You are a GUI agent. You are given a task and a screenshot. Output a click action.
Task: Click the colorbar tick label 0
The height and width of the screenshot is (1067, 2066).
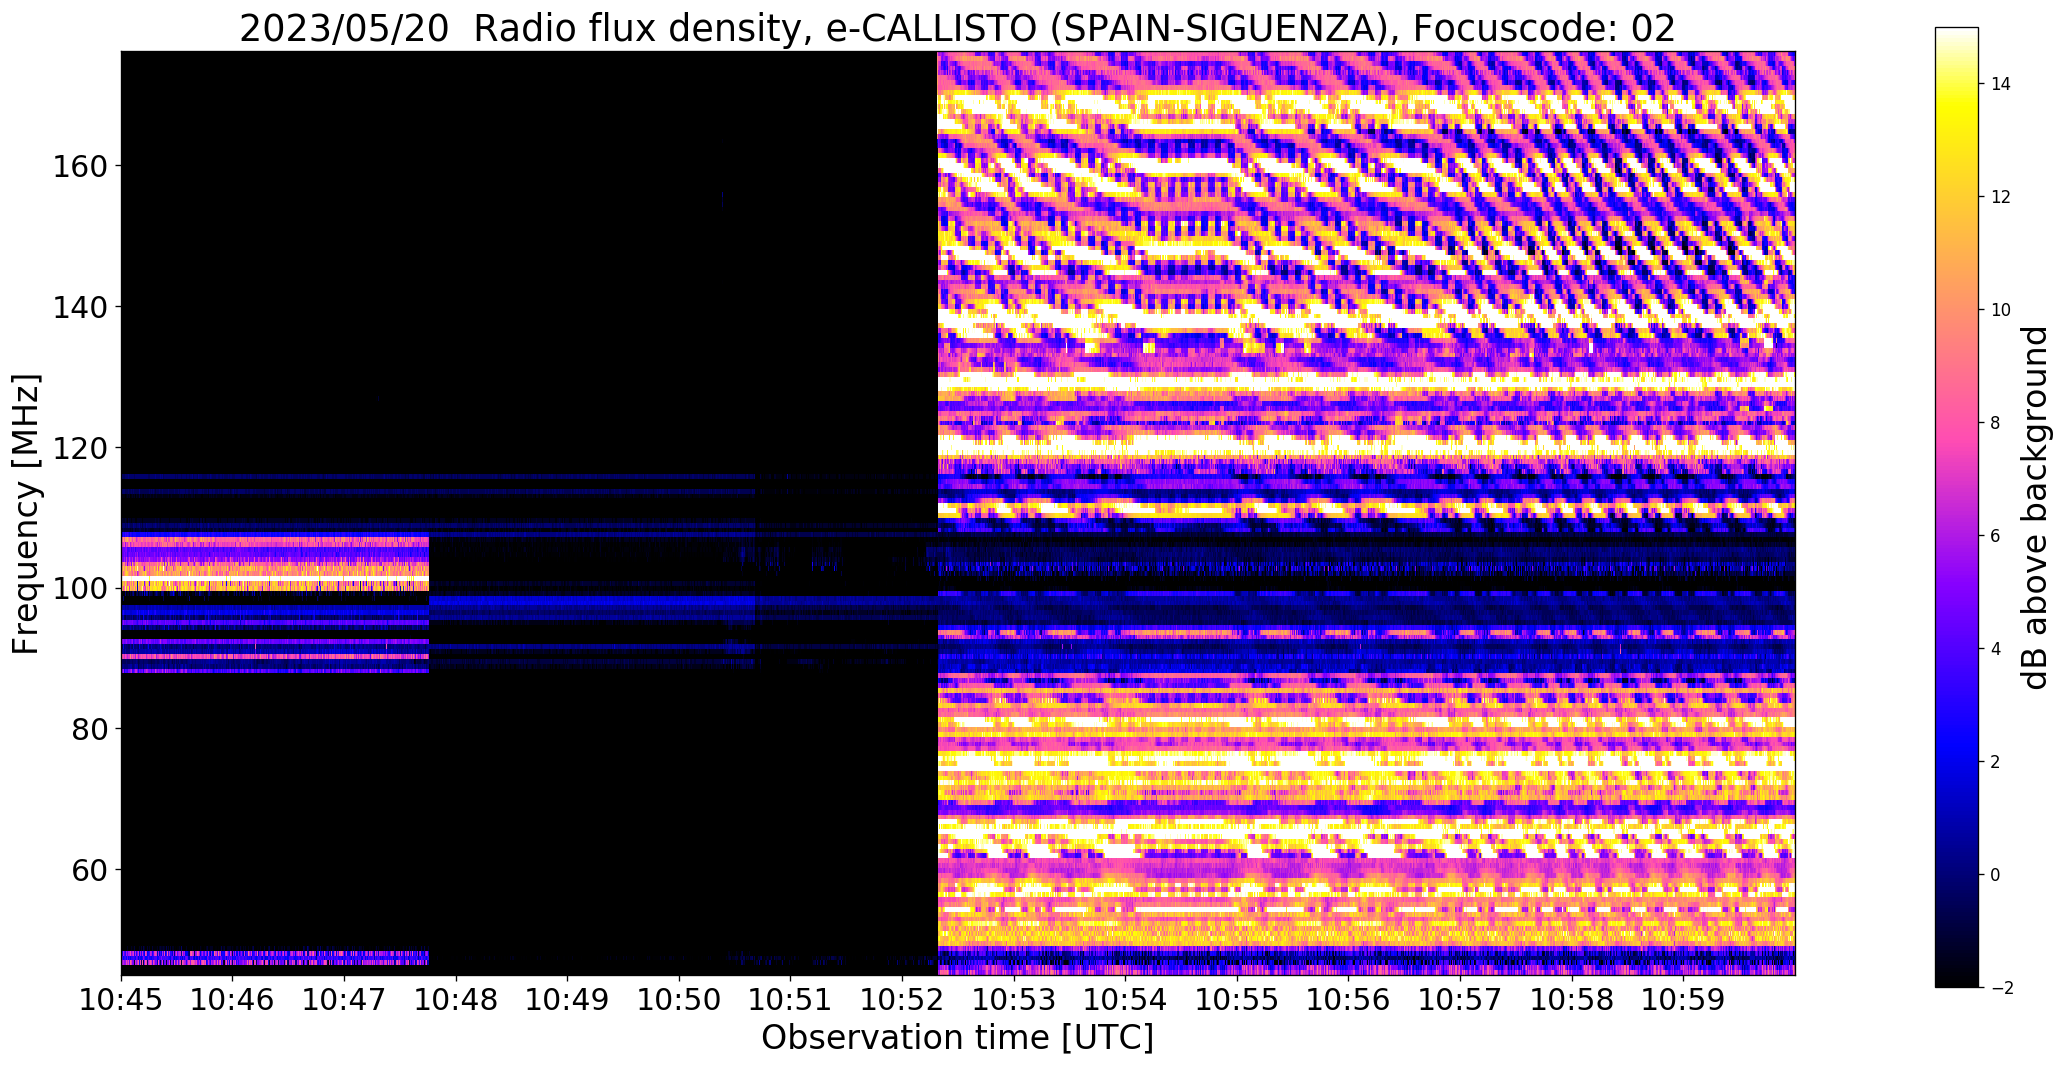(x=1996, y=875)
